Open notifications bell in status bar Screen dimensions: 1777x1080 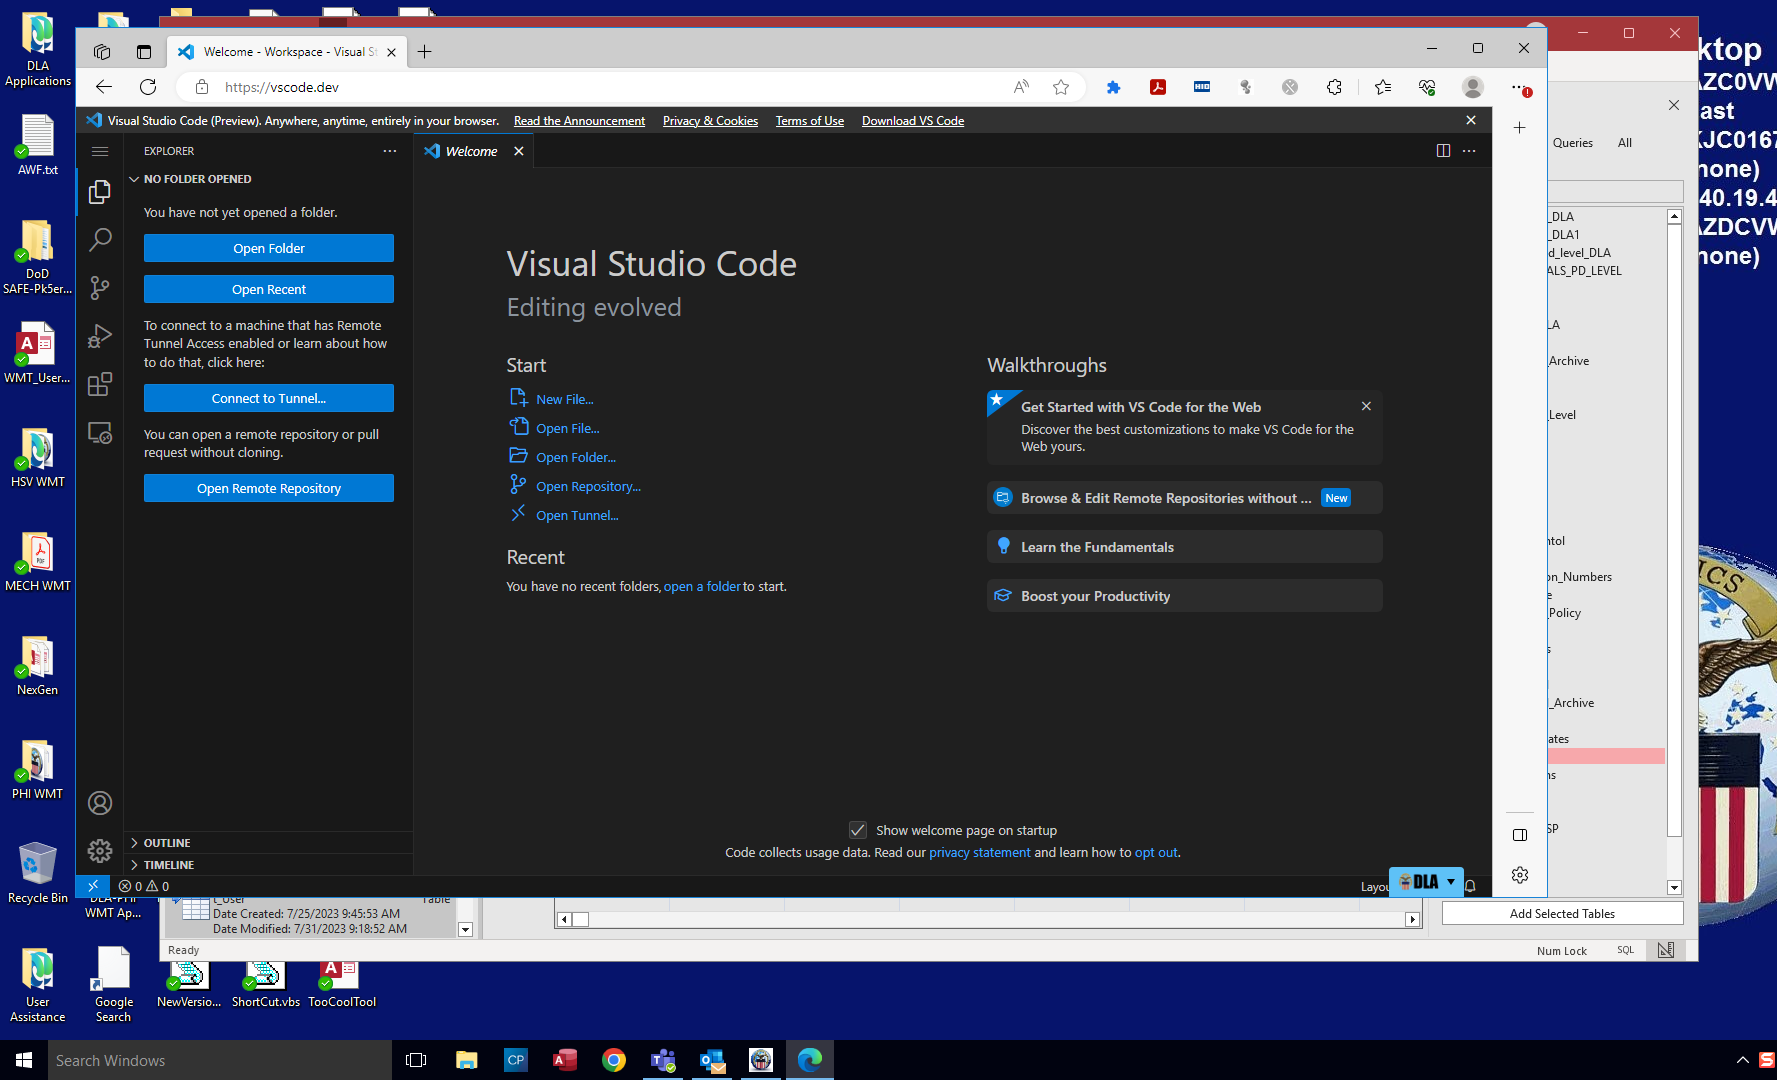(1470, 886)
